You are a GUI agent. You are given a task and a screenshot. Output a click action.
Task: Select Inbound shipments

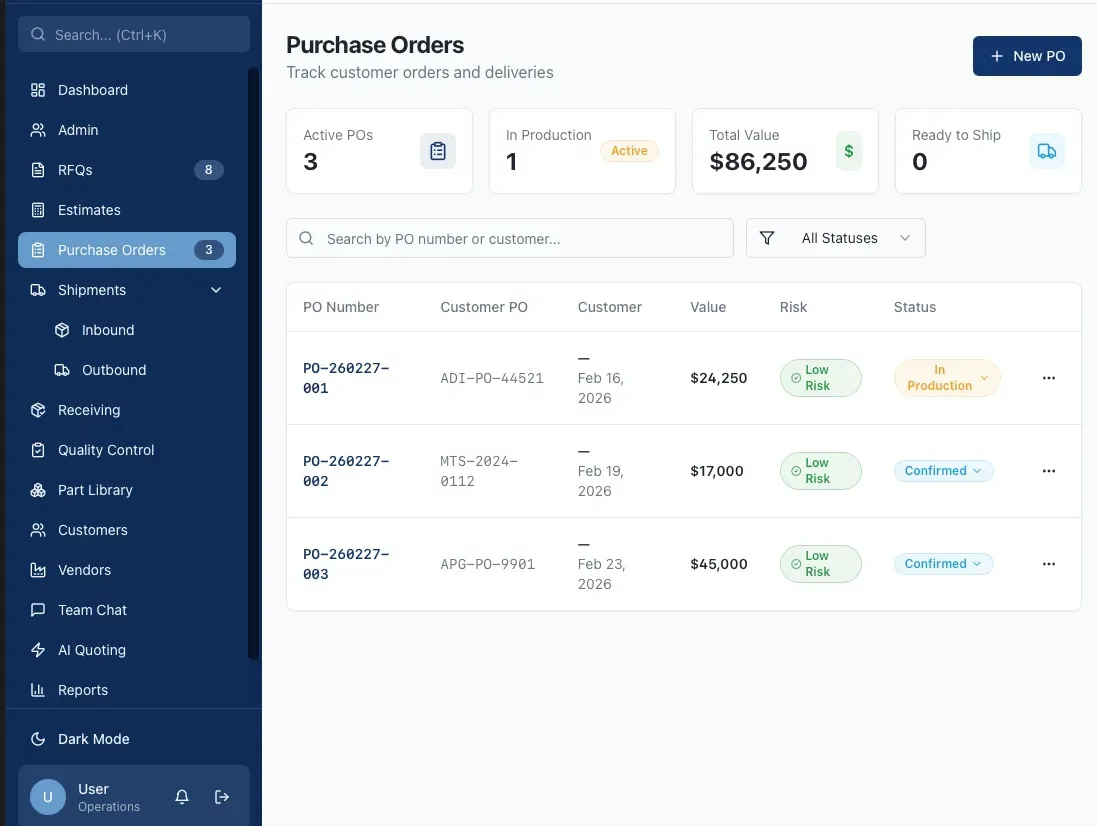click(139, 330)
